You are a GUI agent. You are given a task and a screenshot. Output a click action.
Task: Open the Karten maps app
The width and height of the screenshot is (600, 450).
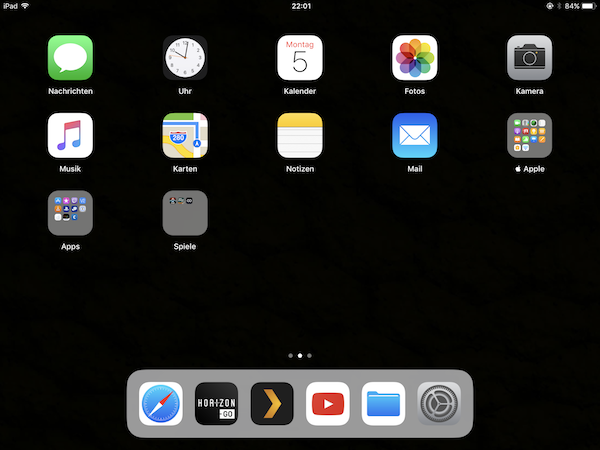coord(185,135)
